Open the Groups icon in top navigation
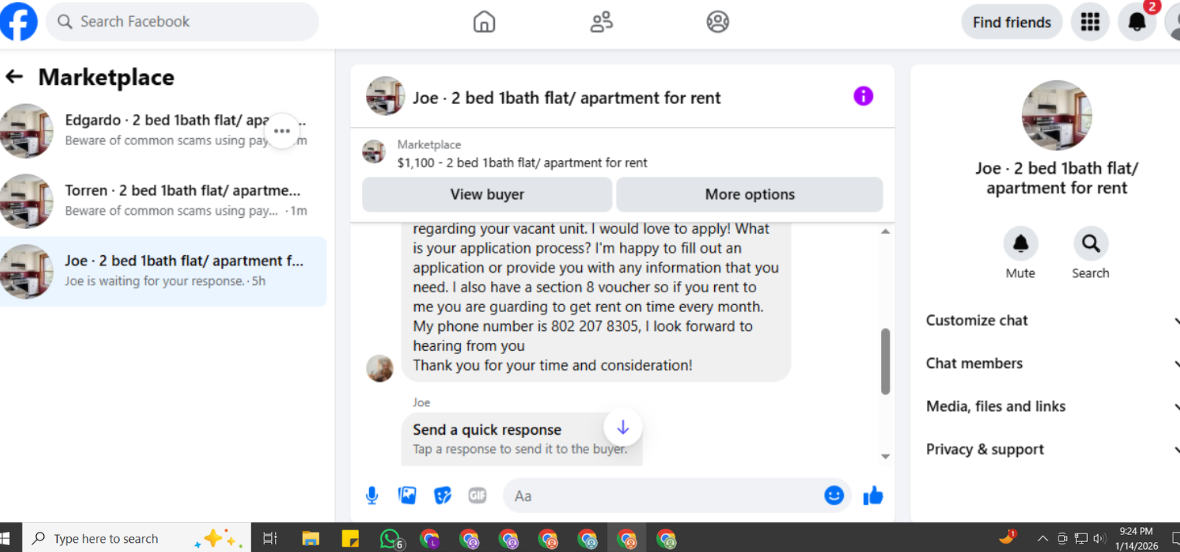Screen dimensions: 1180x552 [x=718, y=22]
